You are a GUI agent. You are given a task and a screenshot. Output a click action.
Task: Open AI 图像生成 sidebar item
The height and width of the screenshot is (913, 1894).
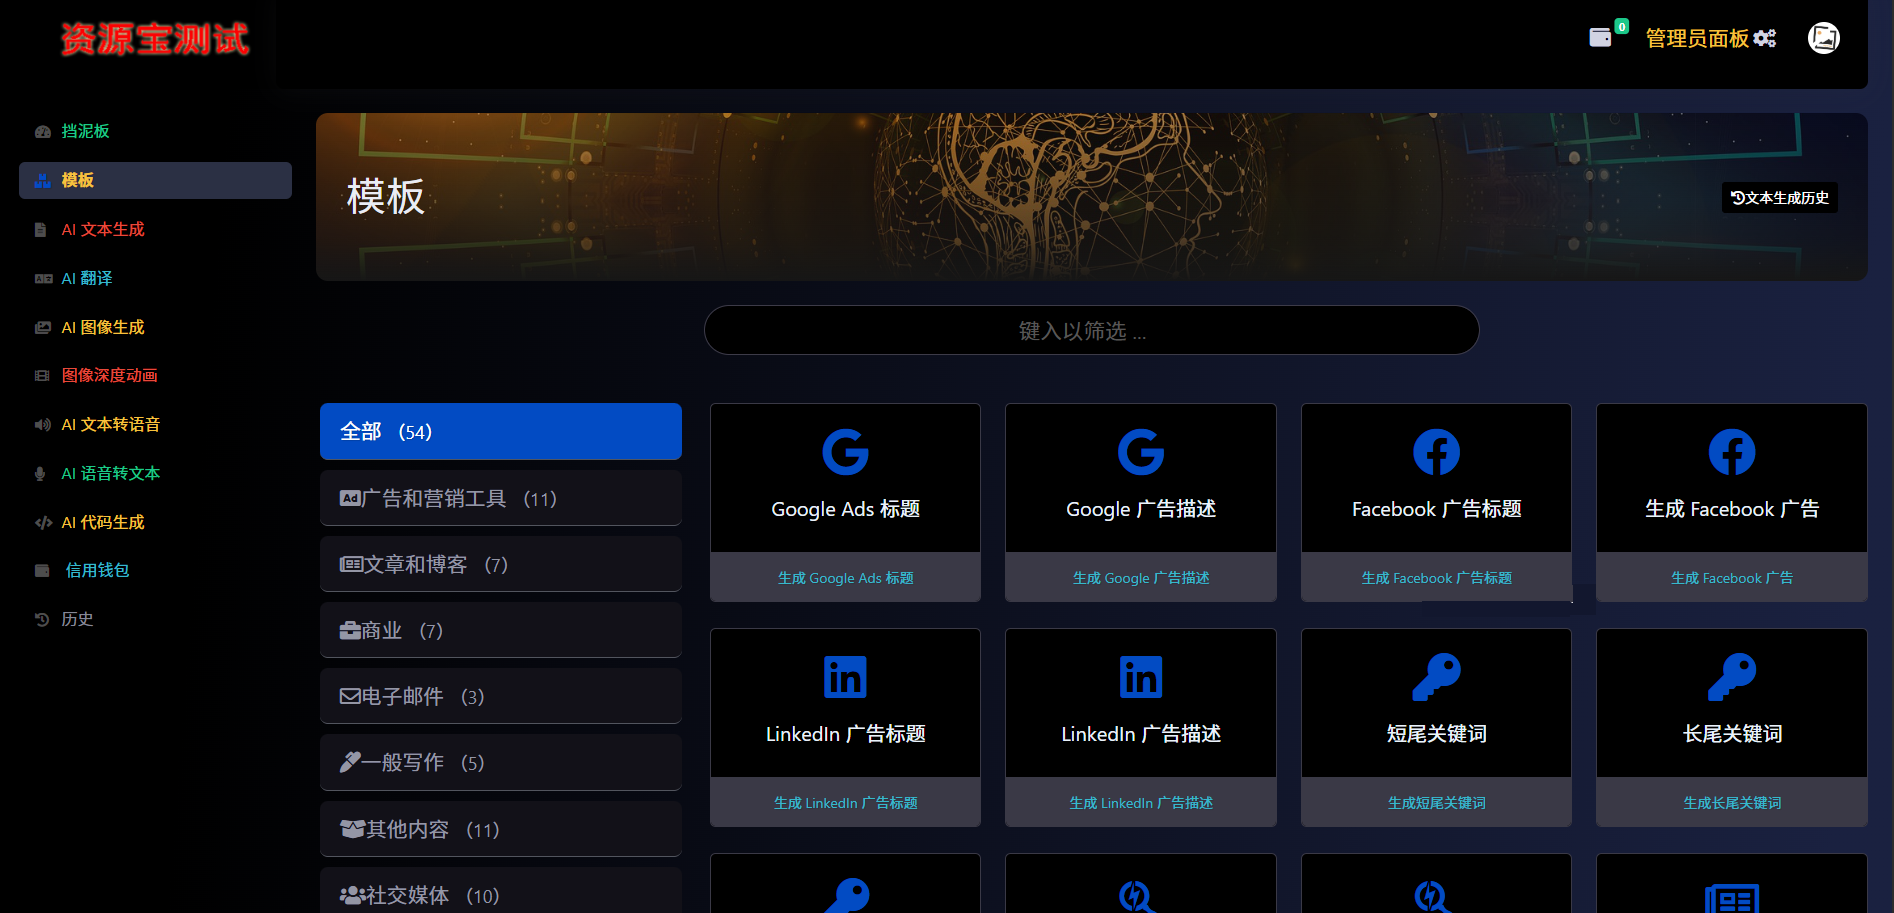(x=103, y=327)
